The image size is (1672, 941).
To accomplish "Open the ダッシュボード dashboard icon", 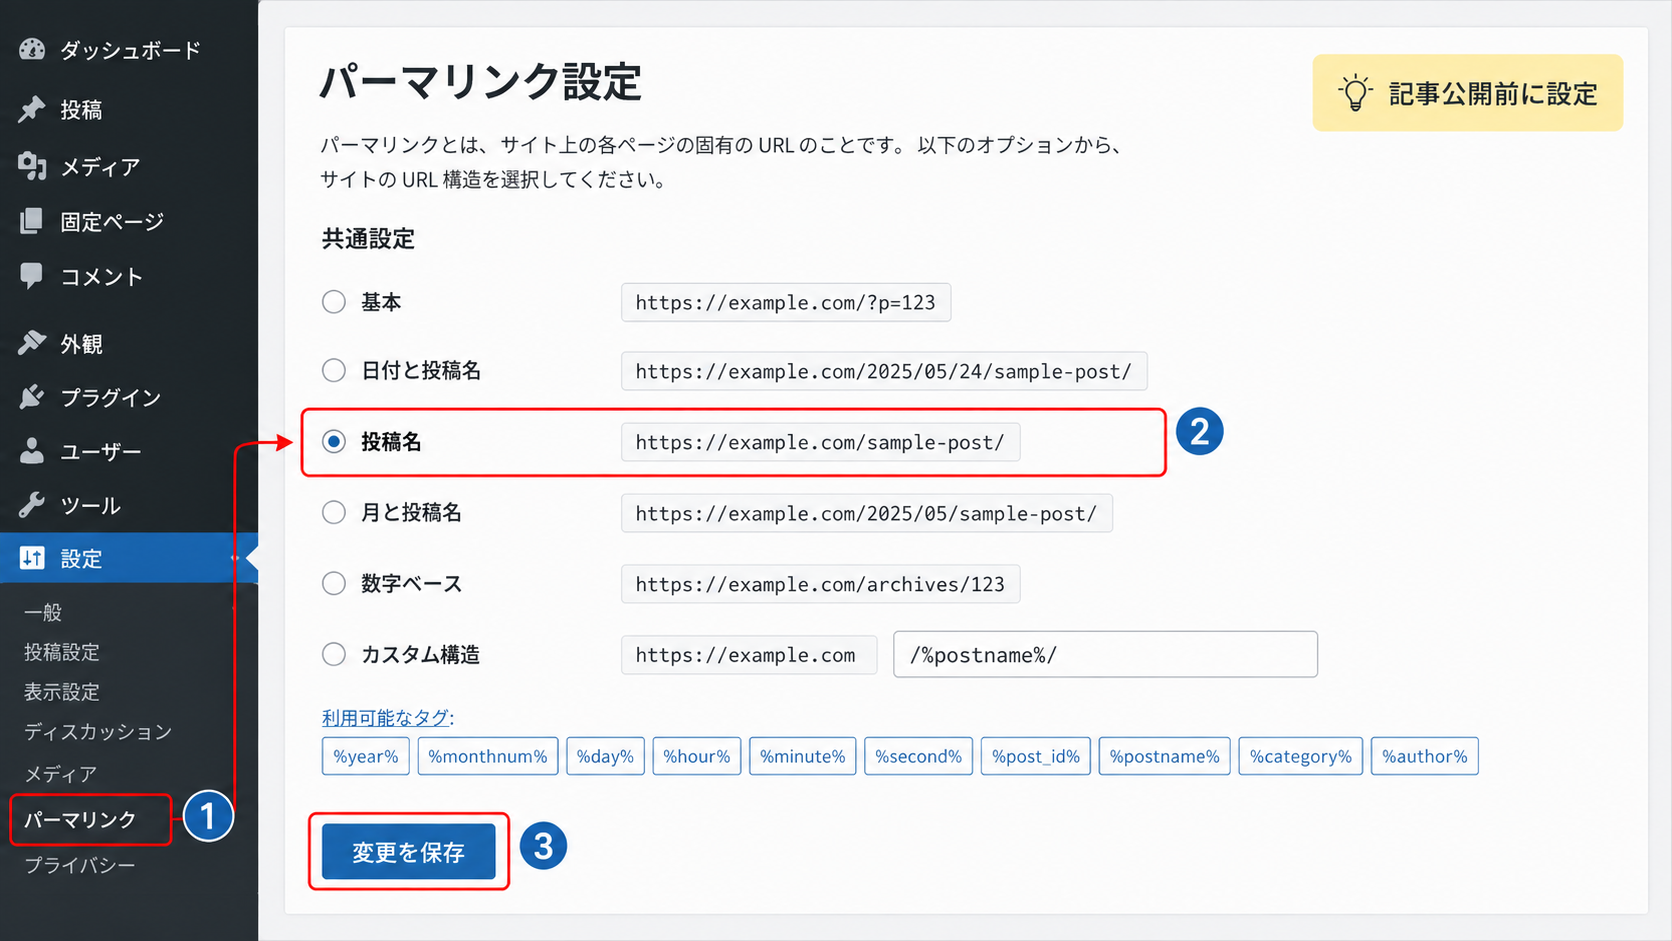I will [32, 49].
